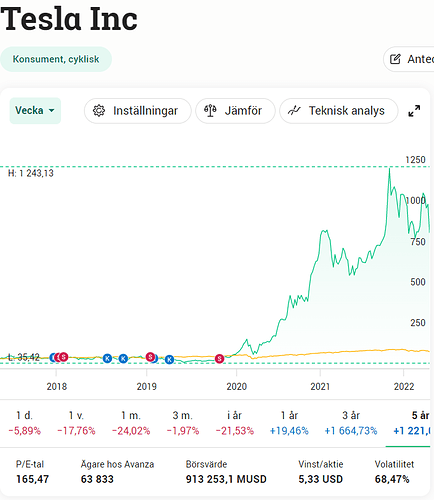The image size is (434, 500).
Task: Click the L: 35,42 low label
Action: pyautogui.click(x=23, y=357)
